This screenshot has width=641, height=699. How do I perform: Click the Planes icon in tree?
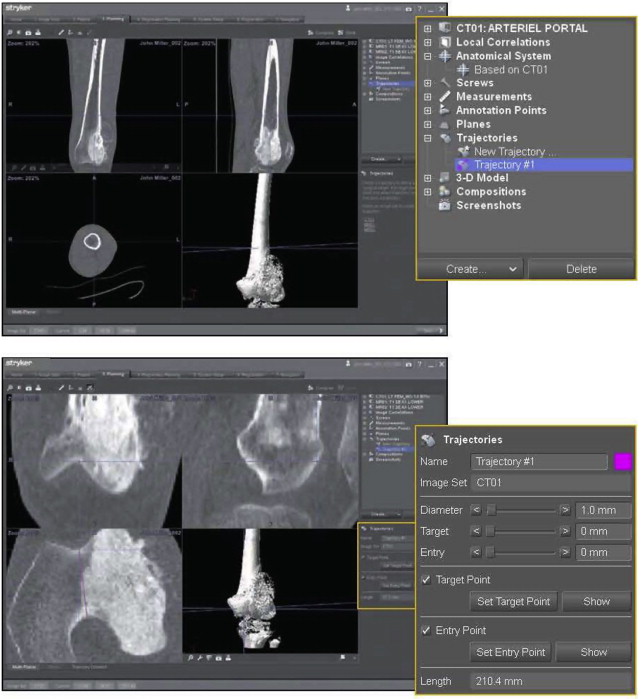(x=445, y=124)
